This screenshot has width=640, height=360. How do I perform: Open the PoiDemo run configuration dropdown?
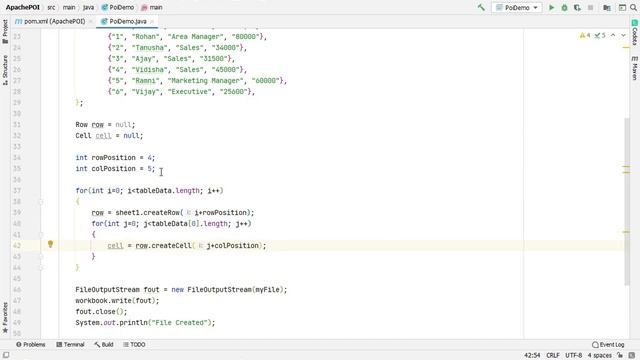click(517, 7)
